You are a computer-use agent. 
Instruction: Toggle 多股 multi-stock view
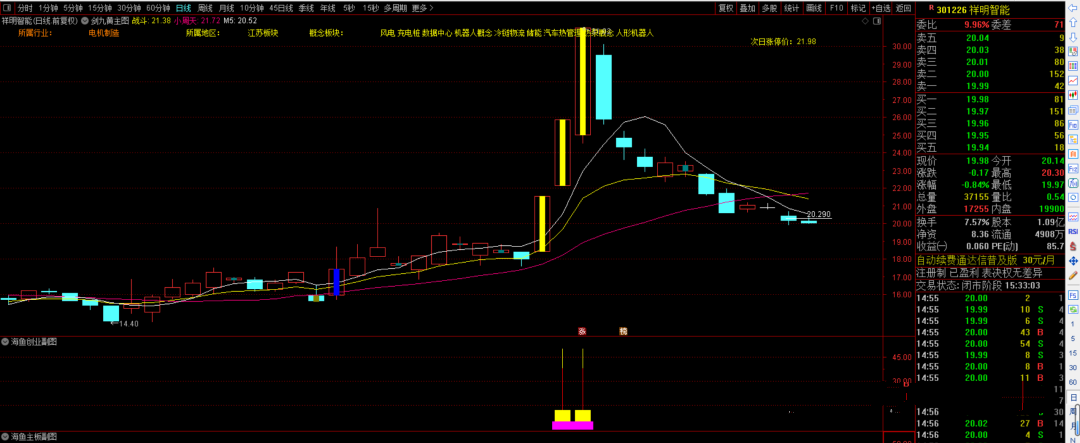(x=769, y=8)
